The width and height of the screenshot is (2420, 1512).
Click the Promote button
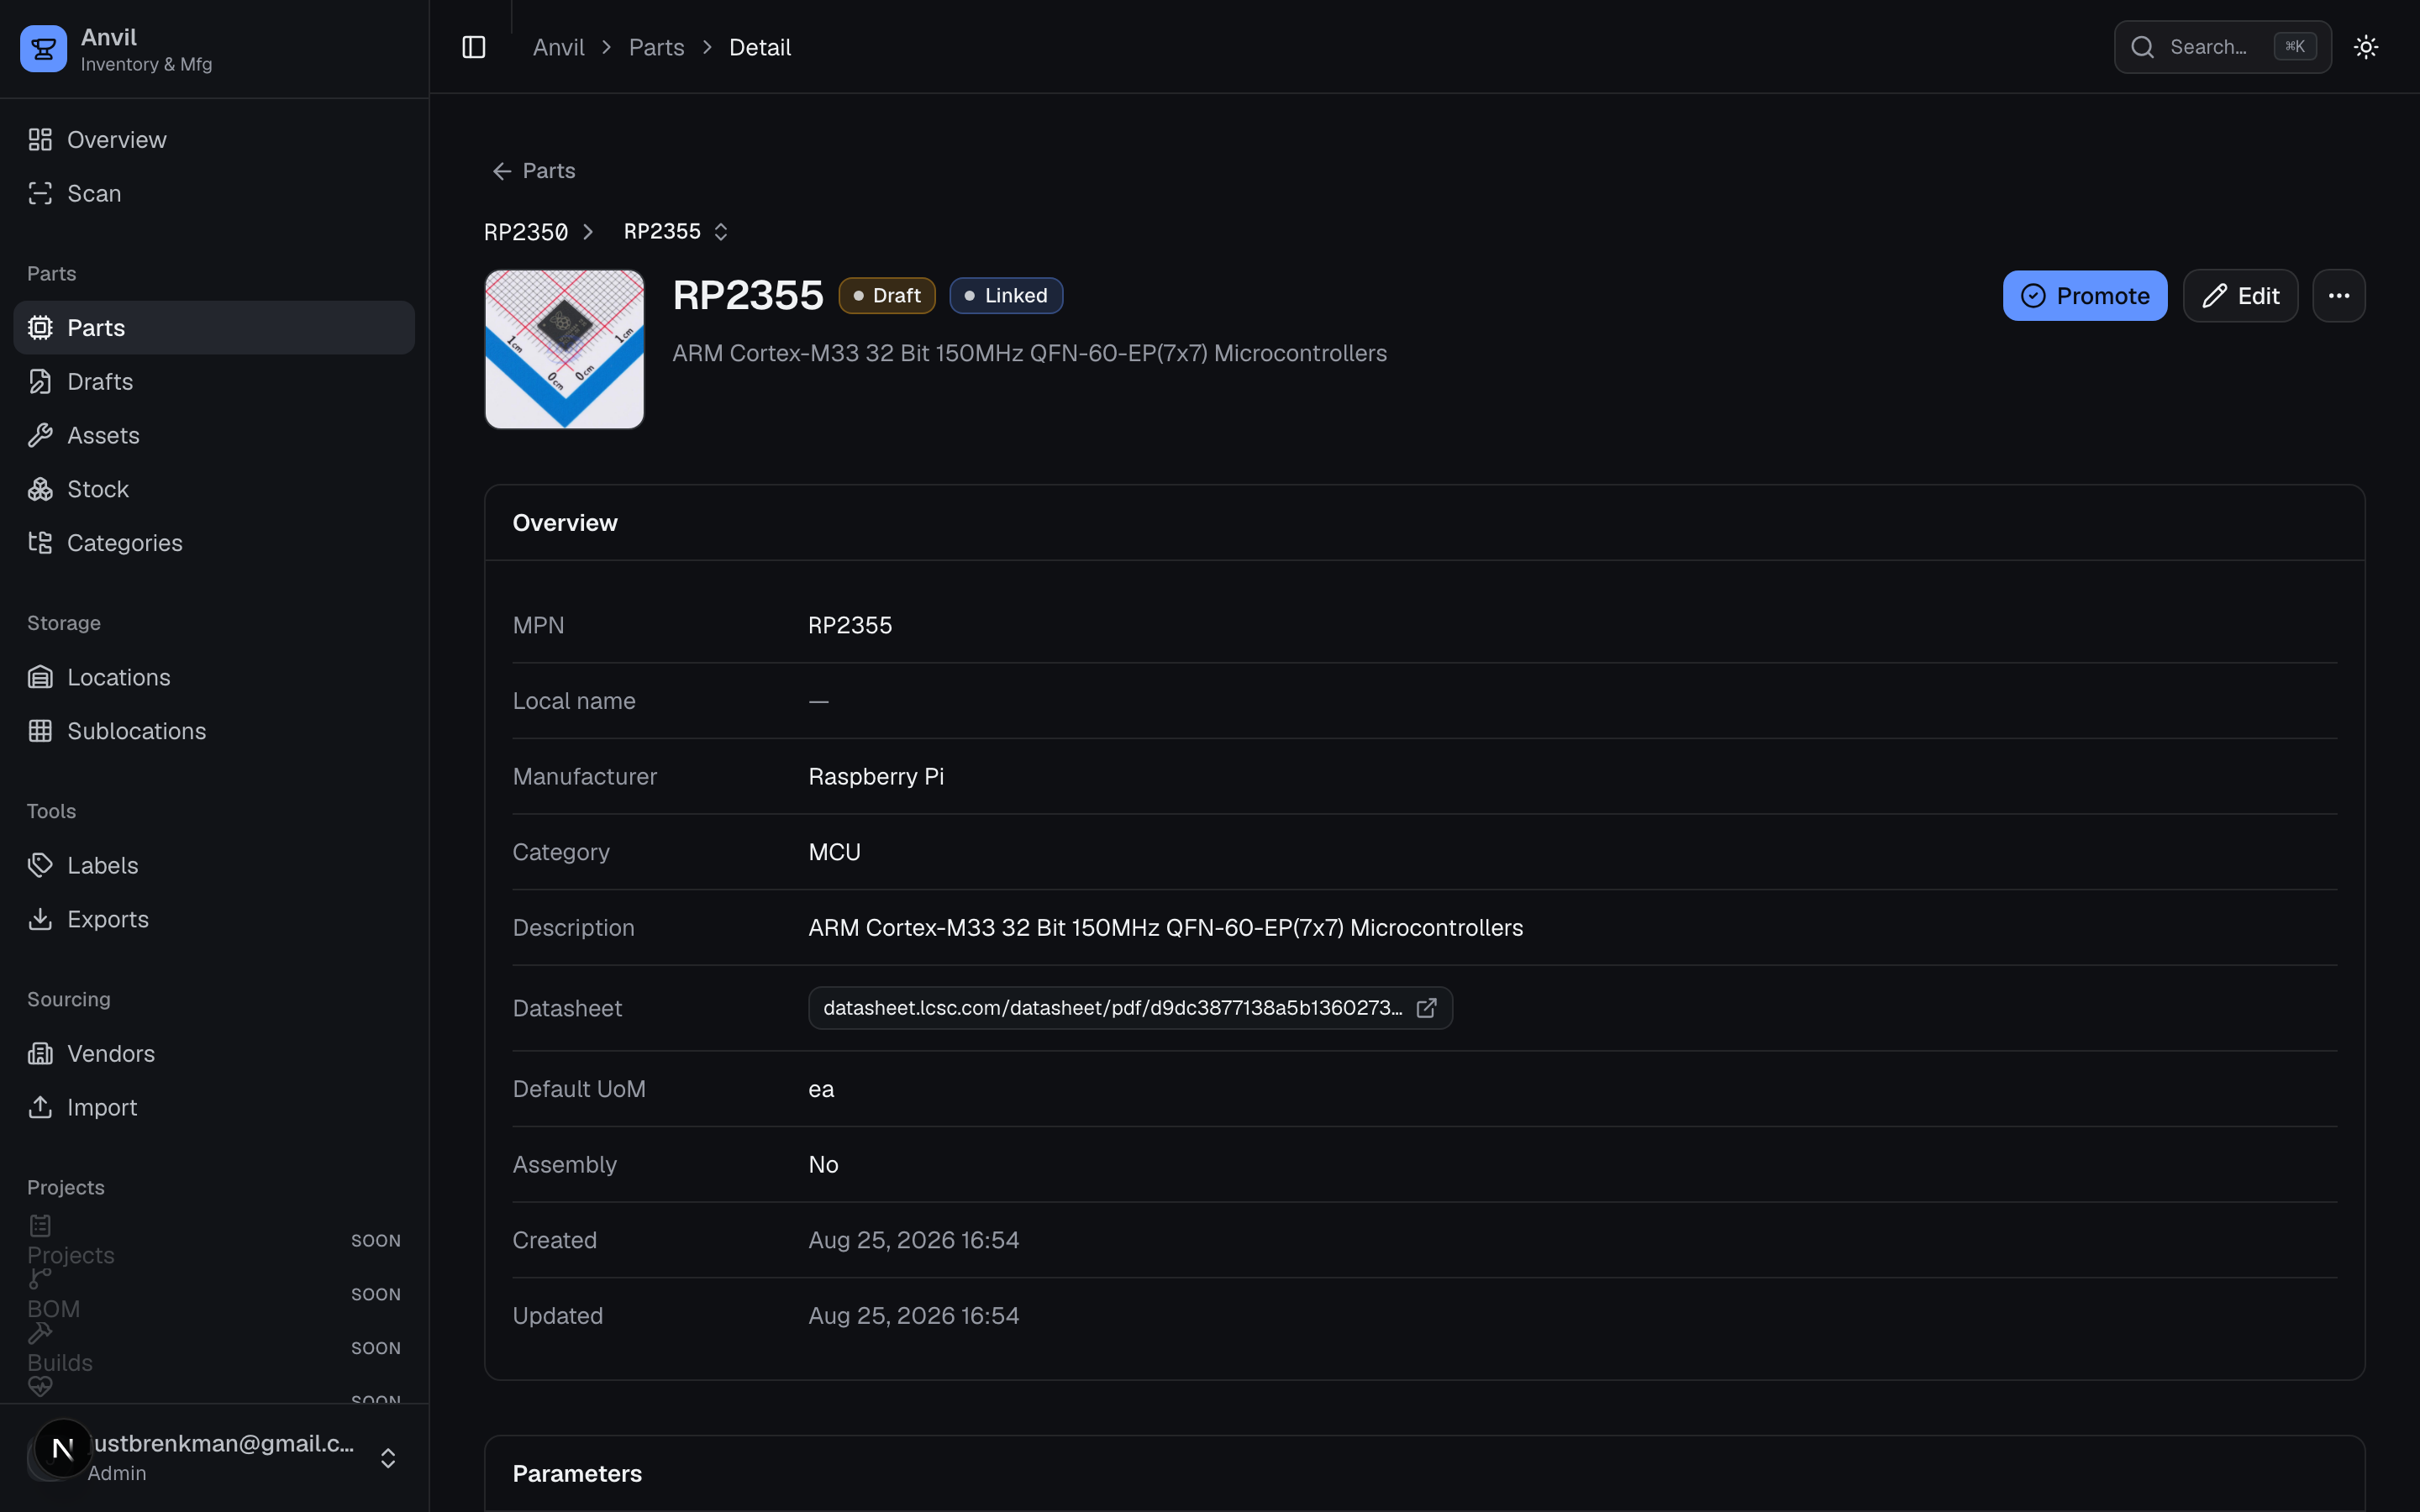(x=2084, y=295)
